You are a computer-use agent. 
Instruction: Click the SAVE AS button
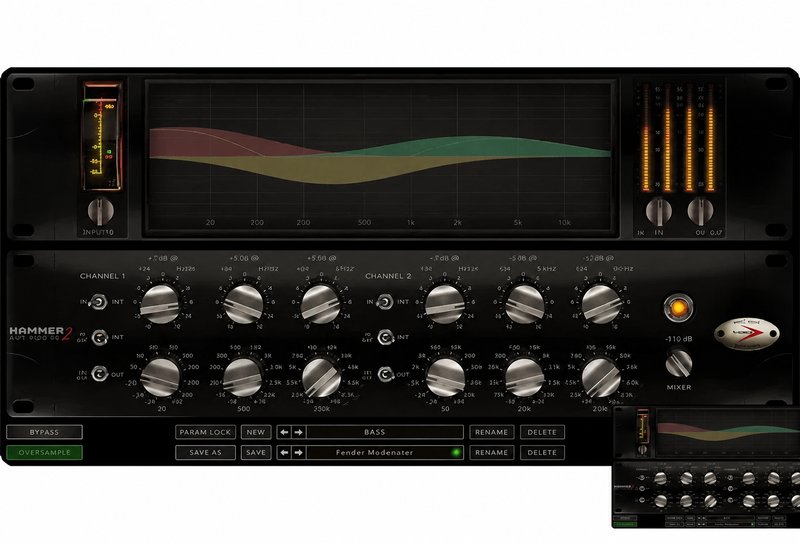click(x=205, y=452)
